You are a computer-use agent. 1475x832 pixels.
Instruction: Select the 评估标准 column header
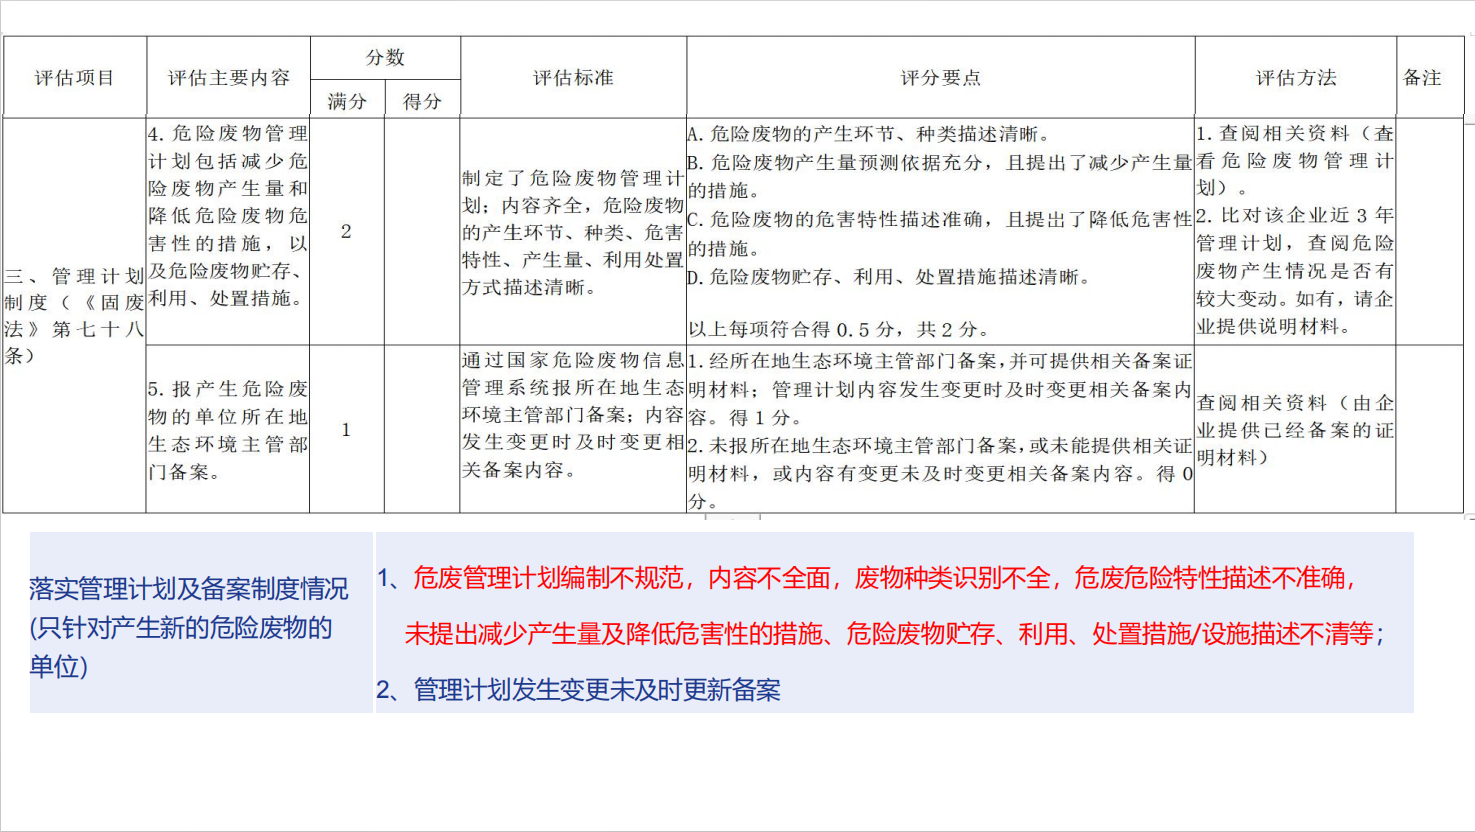point(573,78)
